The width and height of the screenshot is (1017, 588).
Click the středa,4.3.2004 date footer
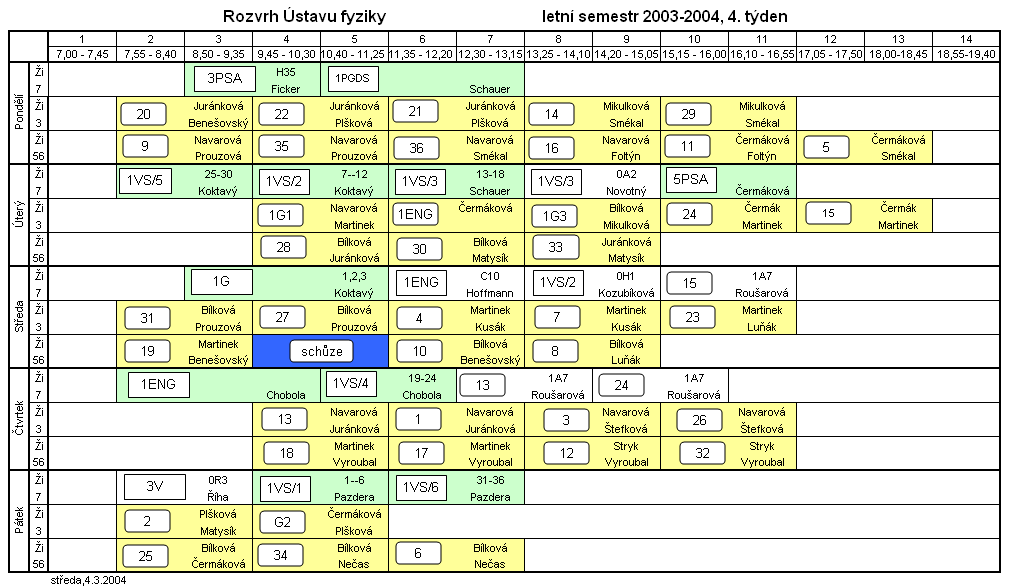pyautogui.click(x=88, y=579)
